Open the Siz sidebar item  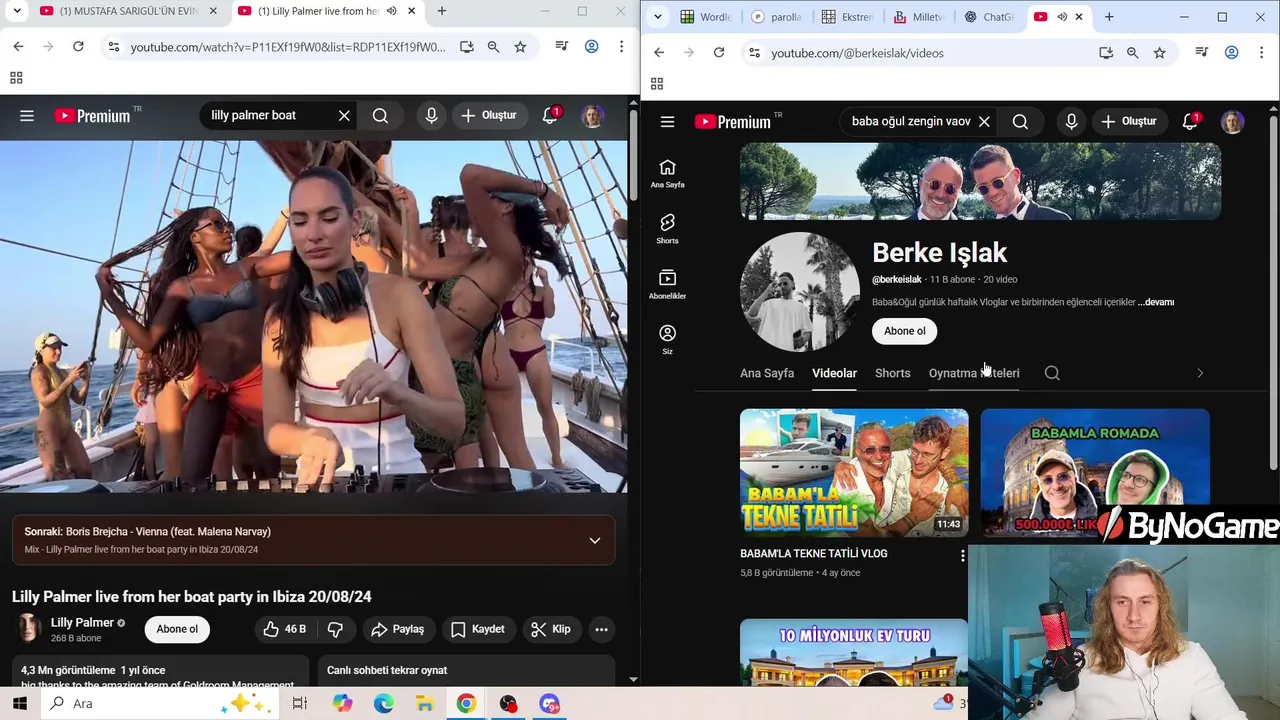[x=668, y=339]
